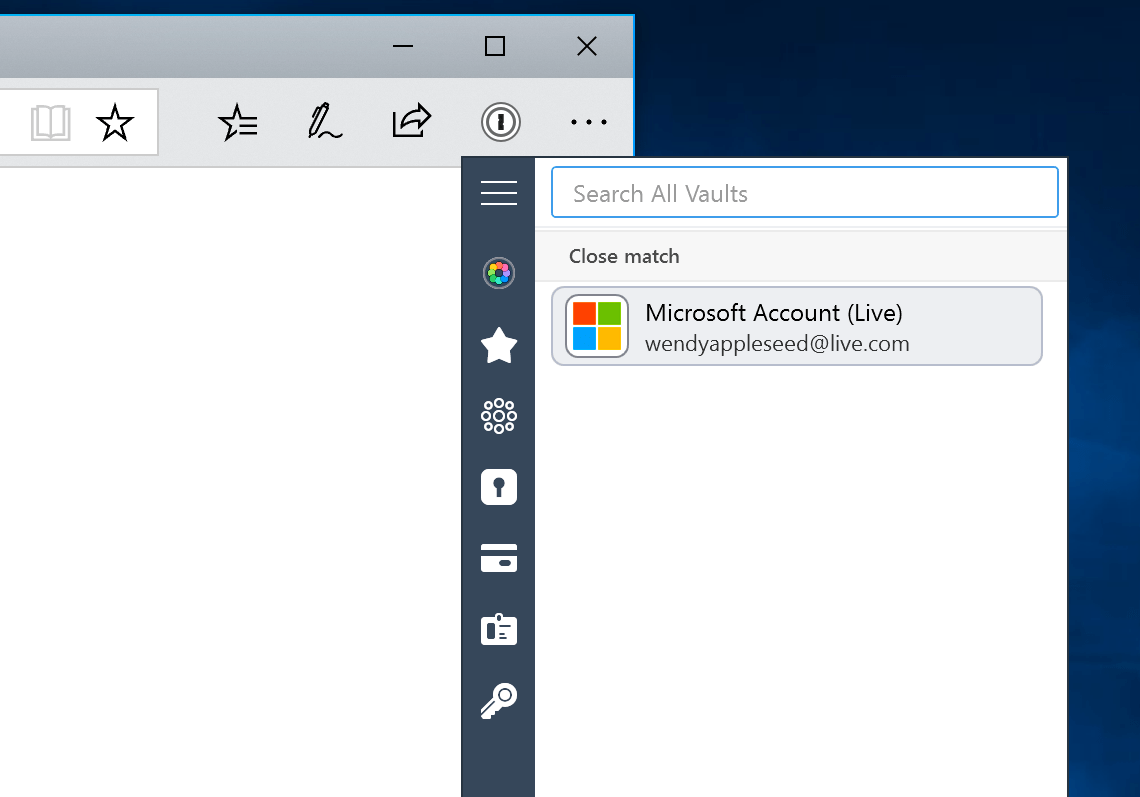Open Edge reading view book icon
The height and width of the screenshot is (797, 1140).
click(51, 122)
